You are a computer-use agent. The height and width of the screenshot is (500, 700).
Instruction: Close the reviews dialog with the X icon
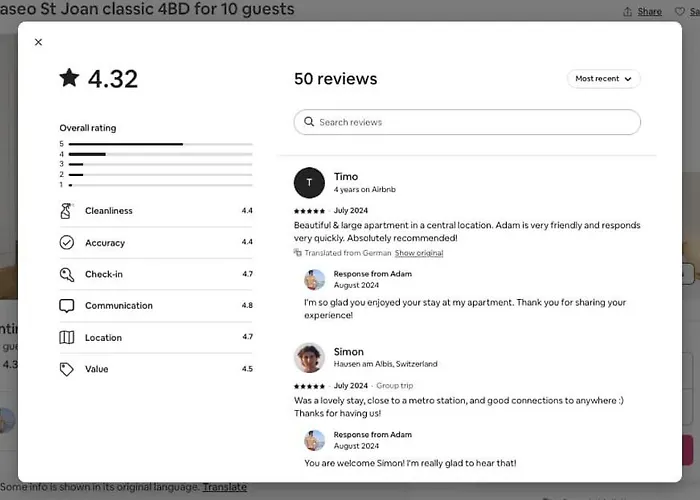coord(38,42)
